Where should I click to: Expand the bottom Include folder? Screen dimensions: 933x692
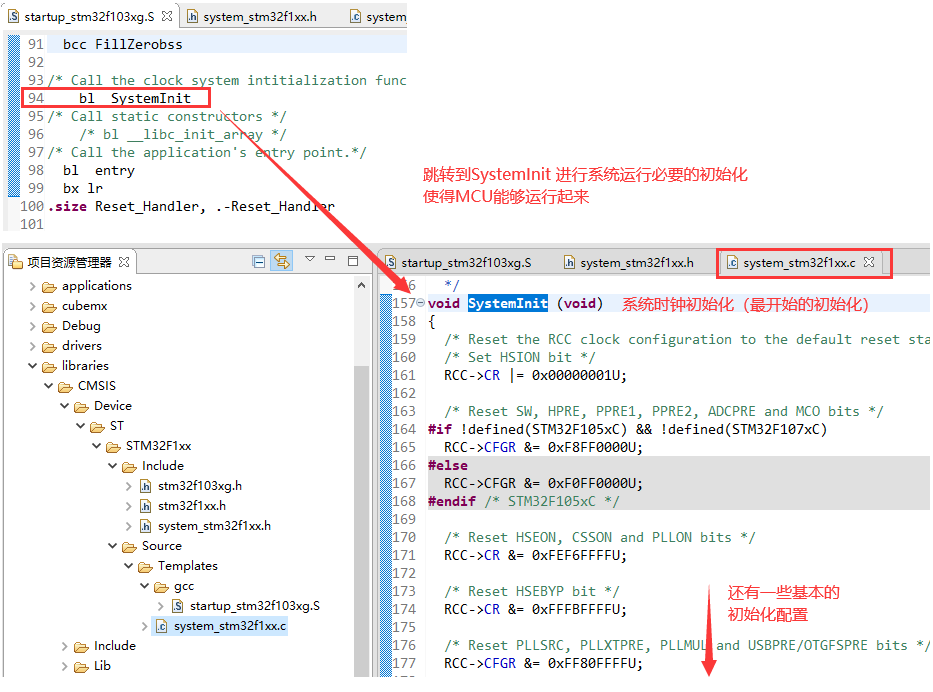(x=64, y=646)
